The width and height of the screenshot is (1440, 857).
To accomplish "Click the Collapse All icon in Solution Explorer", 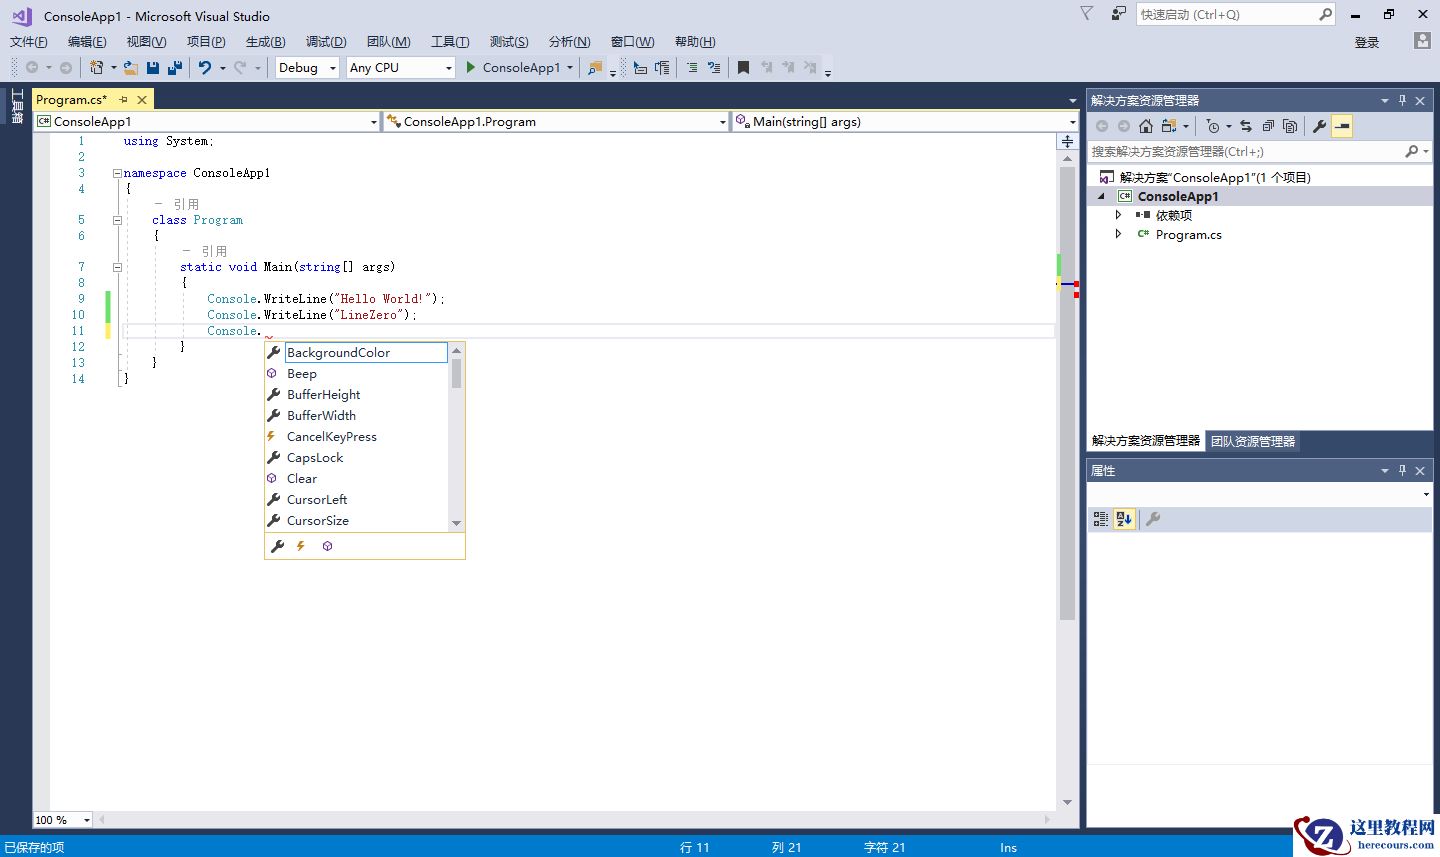I will 1268,126.
